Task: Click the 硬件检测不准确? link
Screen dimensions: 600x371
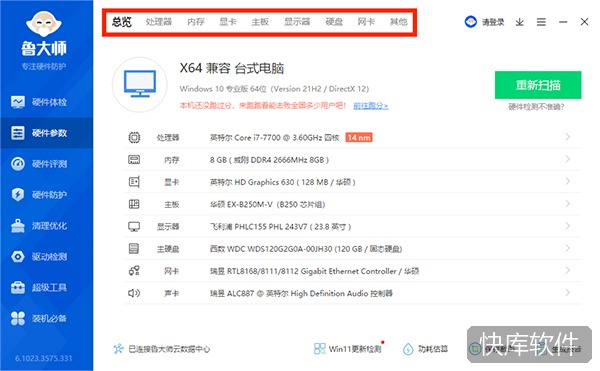Action: click(x=536, y=107)
